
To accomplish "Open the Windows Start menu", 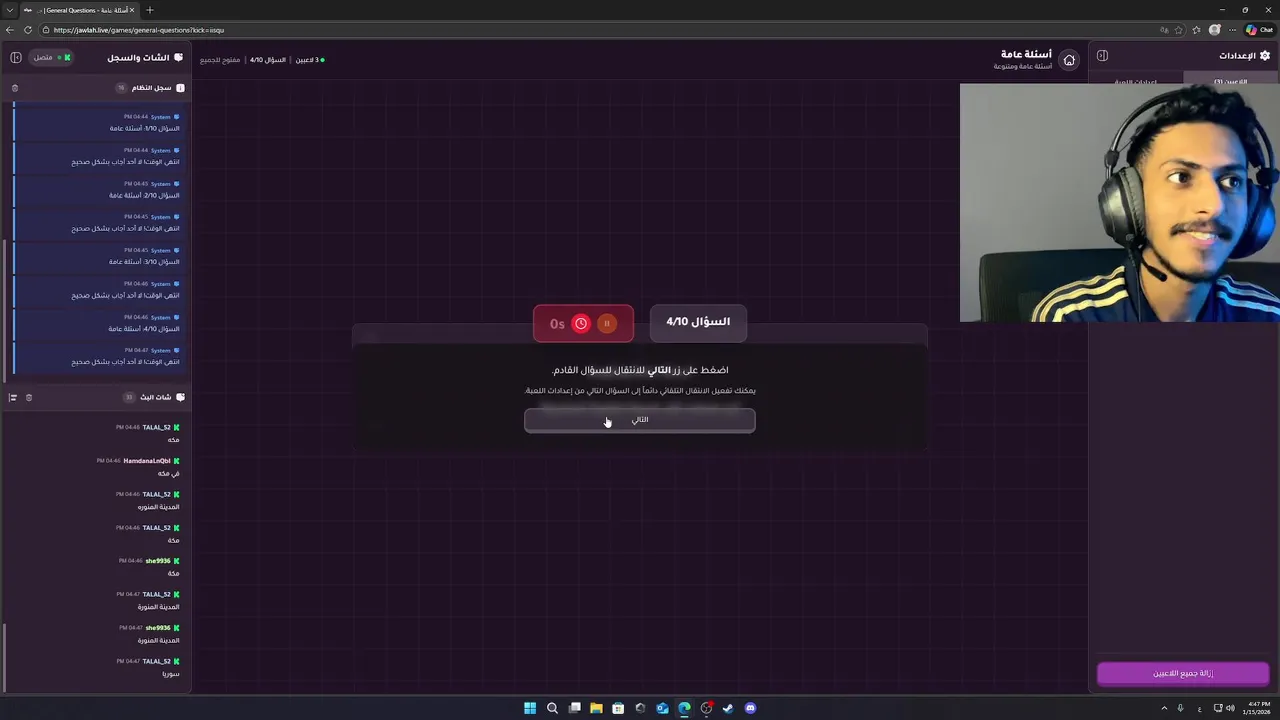I will [530, 708].
